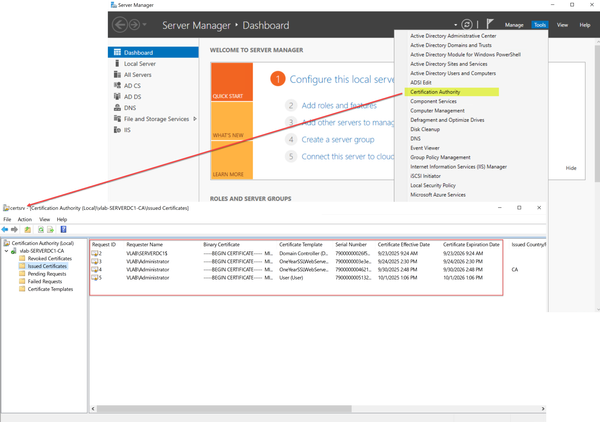Expand File and Storage Services arrow
Image resolution: width=600 pixels, height=422 pixels.
[195, 119]
